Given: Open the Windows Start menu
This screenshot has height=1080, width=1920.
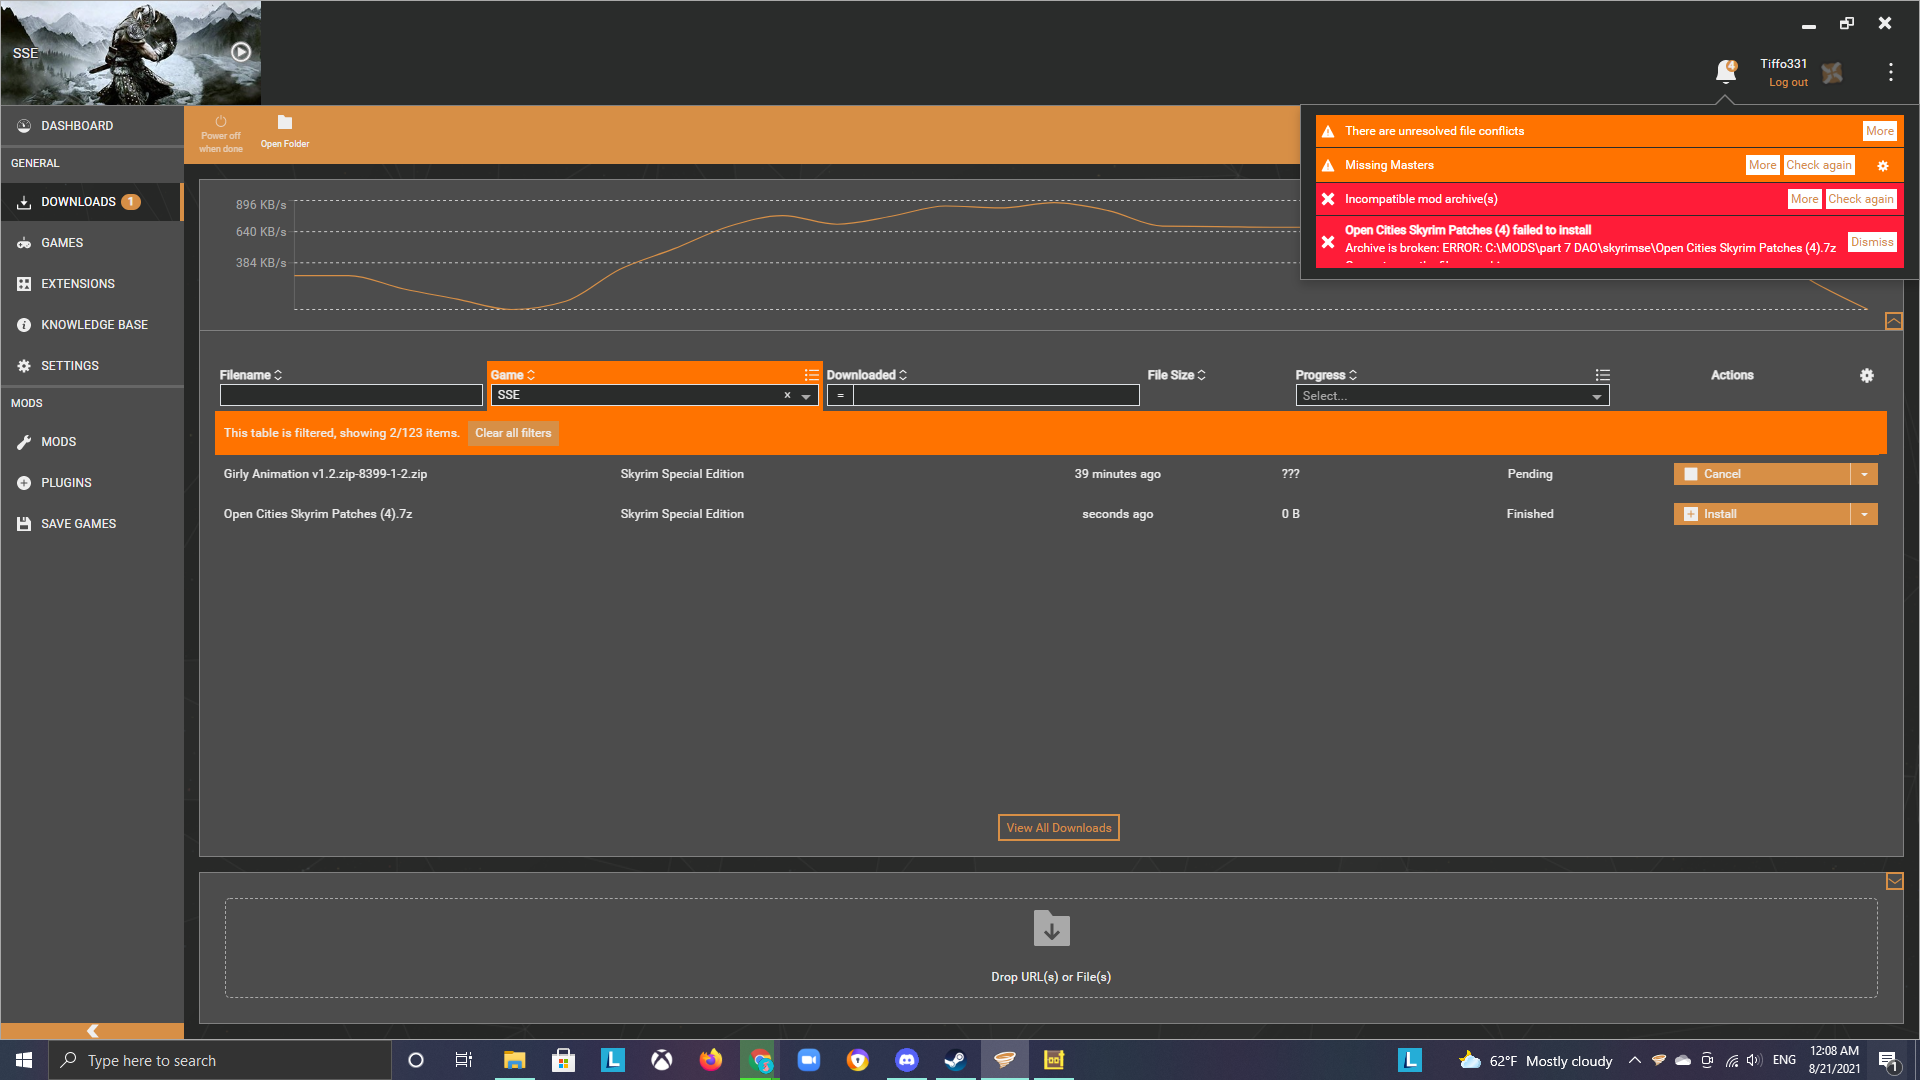Looking at the screenshot, I should point(24,1060).
